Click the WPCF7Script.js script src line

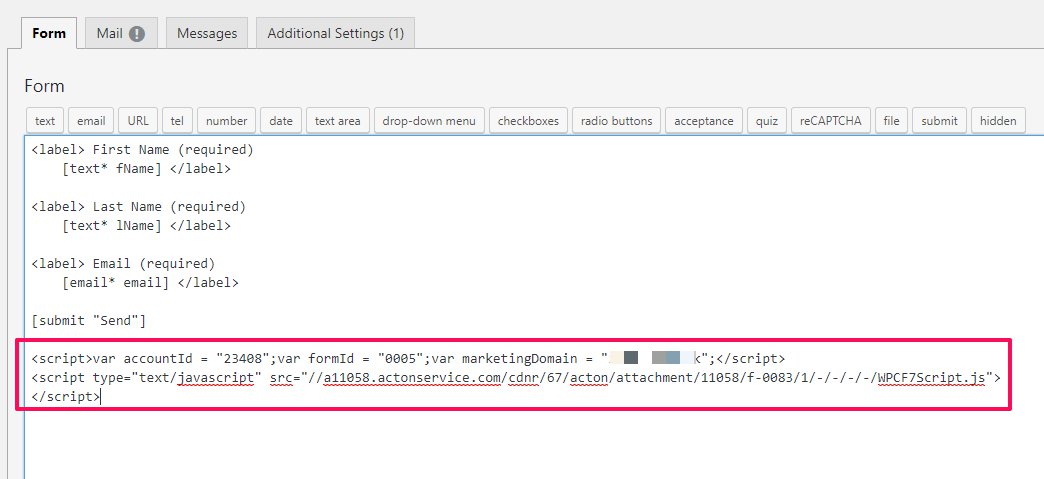pyautogui.click(x=516, y=378)
